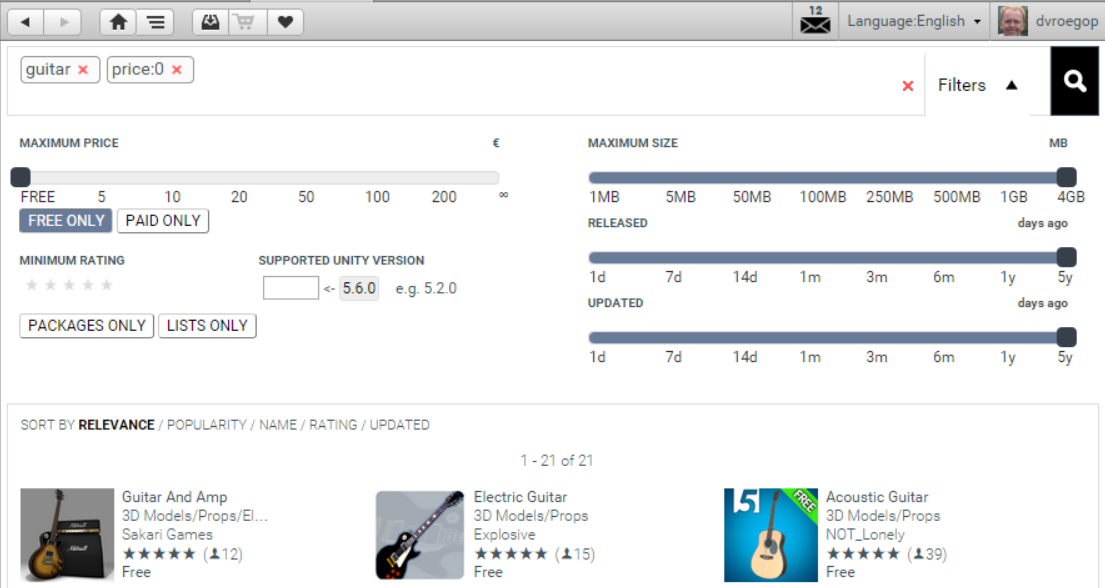Screen dimensions: 1105x588
Task: Click the rating stars of Acoustic Guitar
Action: pos(863,553)
